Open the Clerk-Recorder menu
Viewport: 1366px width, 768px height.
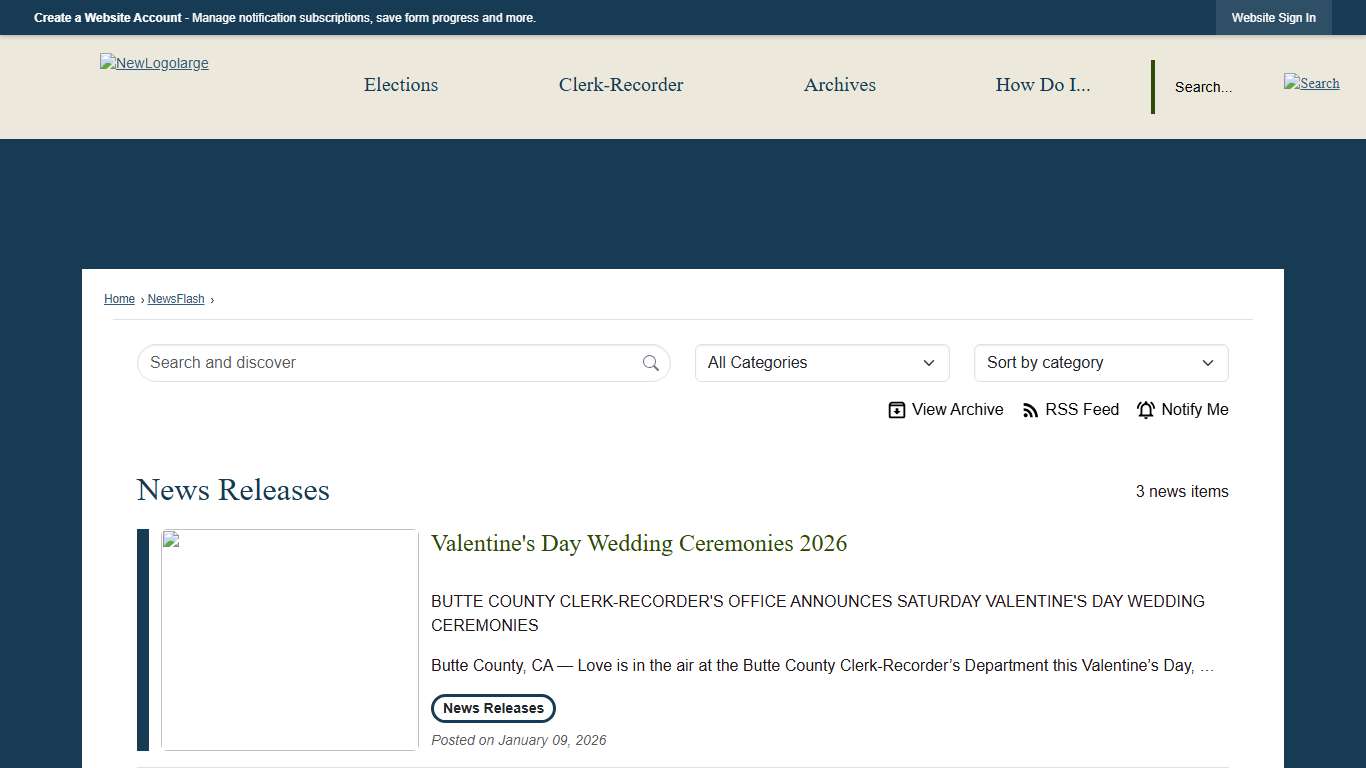(x=621, y=85)
